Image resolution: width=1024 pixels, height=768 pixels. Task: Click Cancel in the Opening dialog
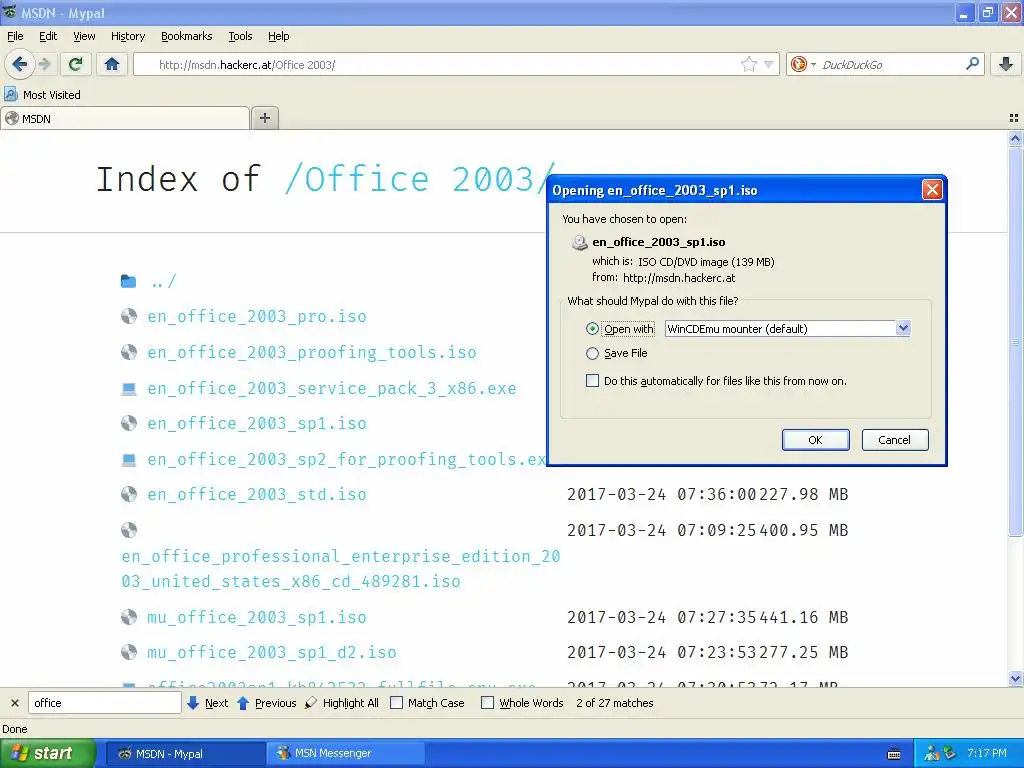click(x=894, y=440)
